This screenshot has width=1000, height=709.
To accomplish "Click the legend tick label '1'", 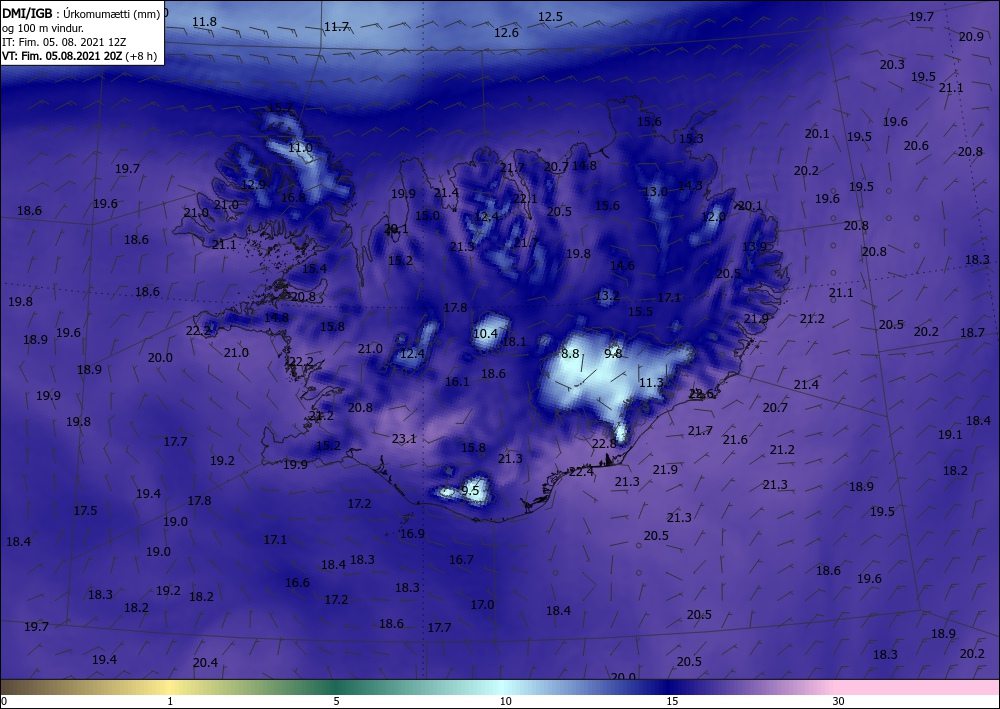I will (x=170, y=702).
